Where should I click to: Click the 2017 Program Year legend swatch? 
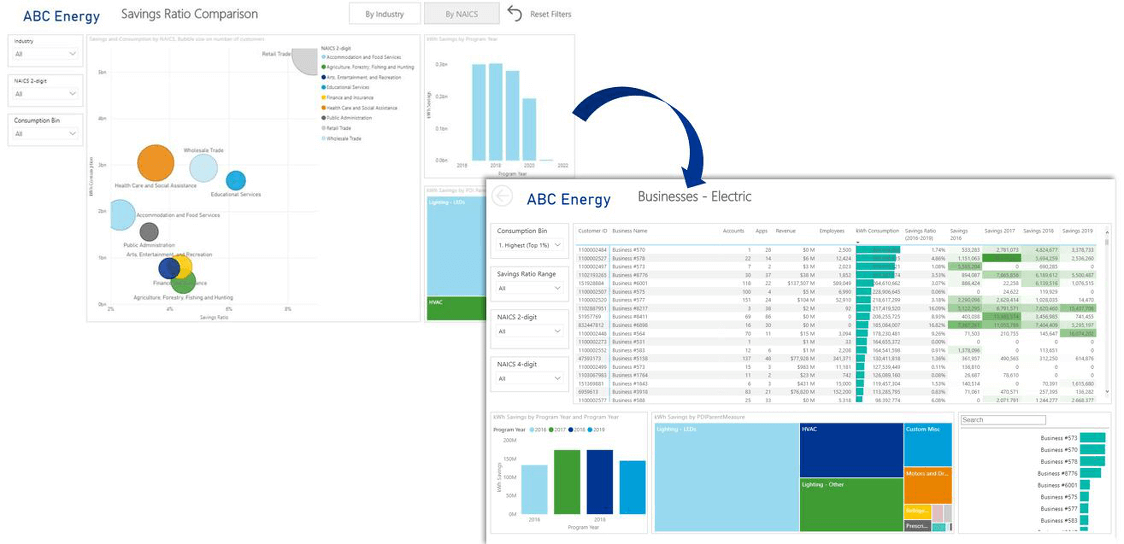coord(553,429)
